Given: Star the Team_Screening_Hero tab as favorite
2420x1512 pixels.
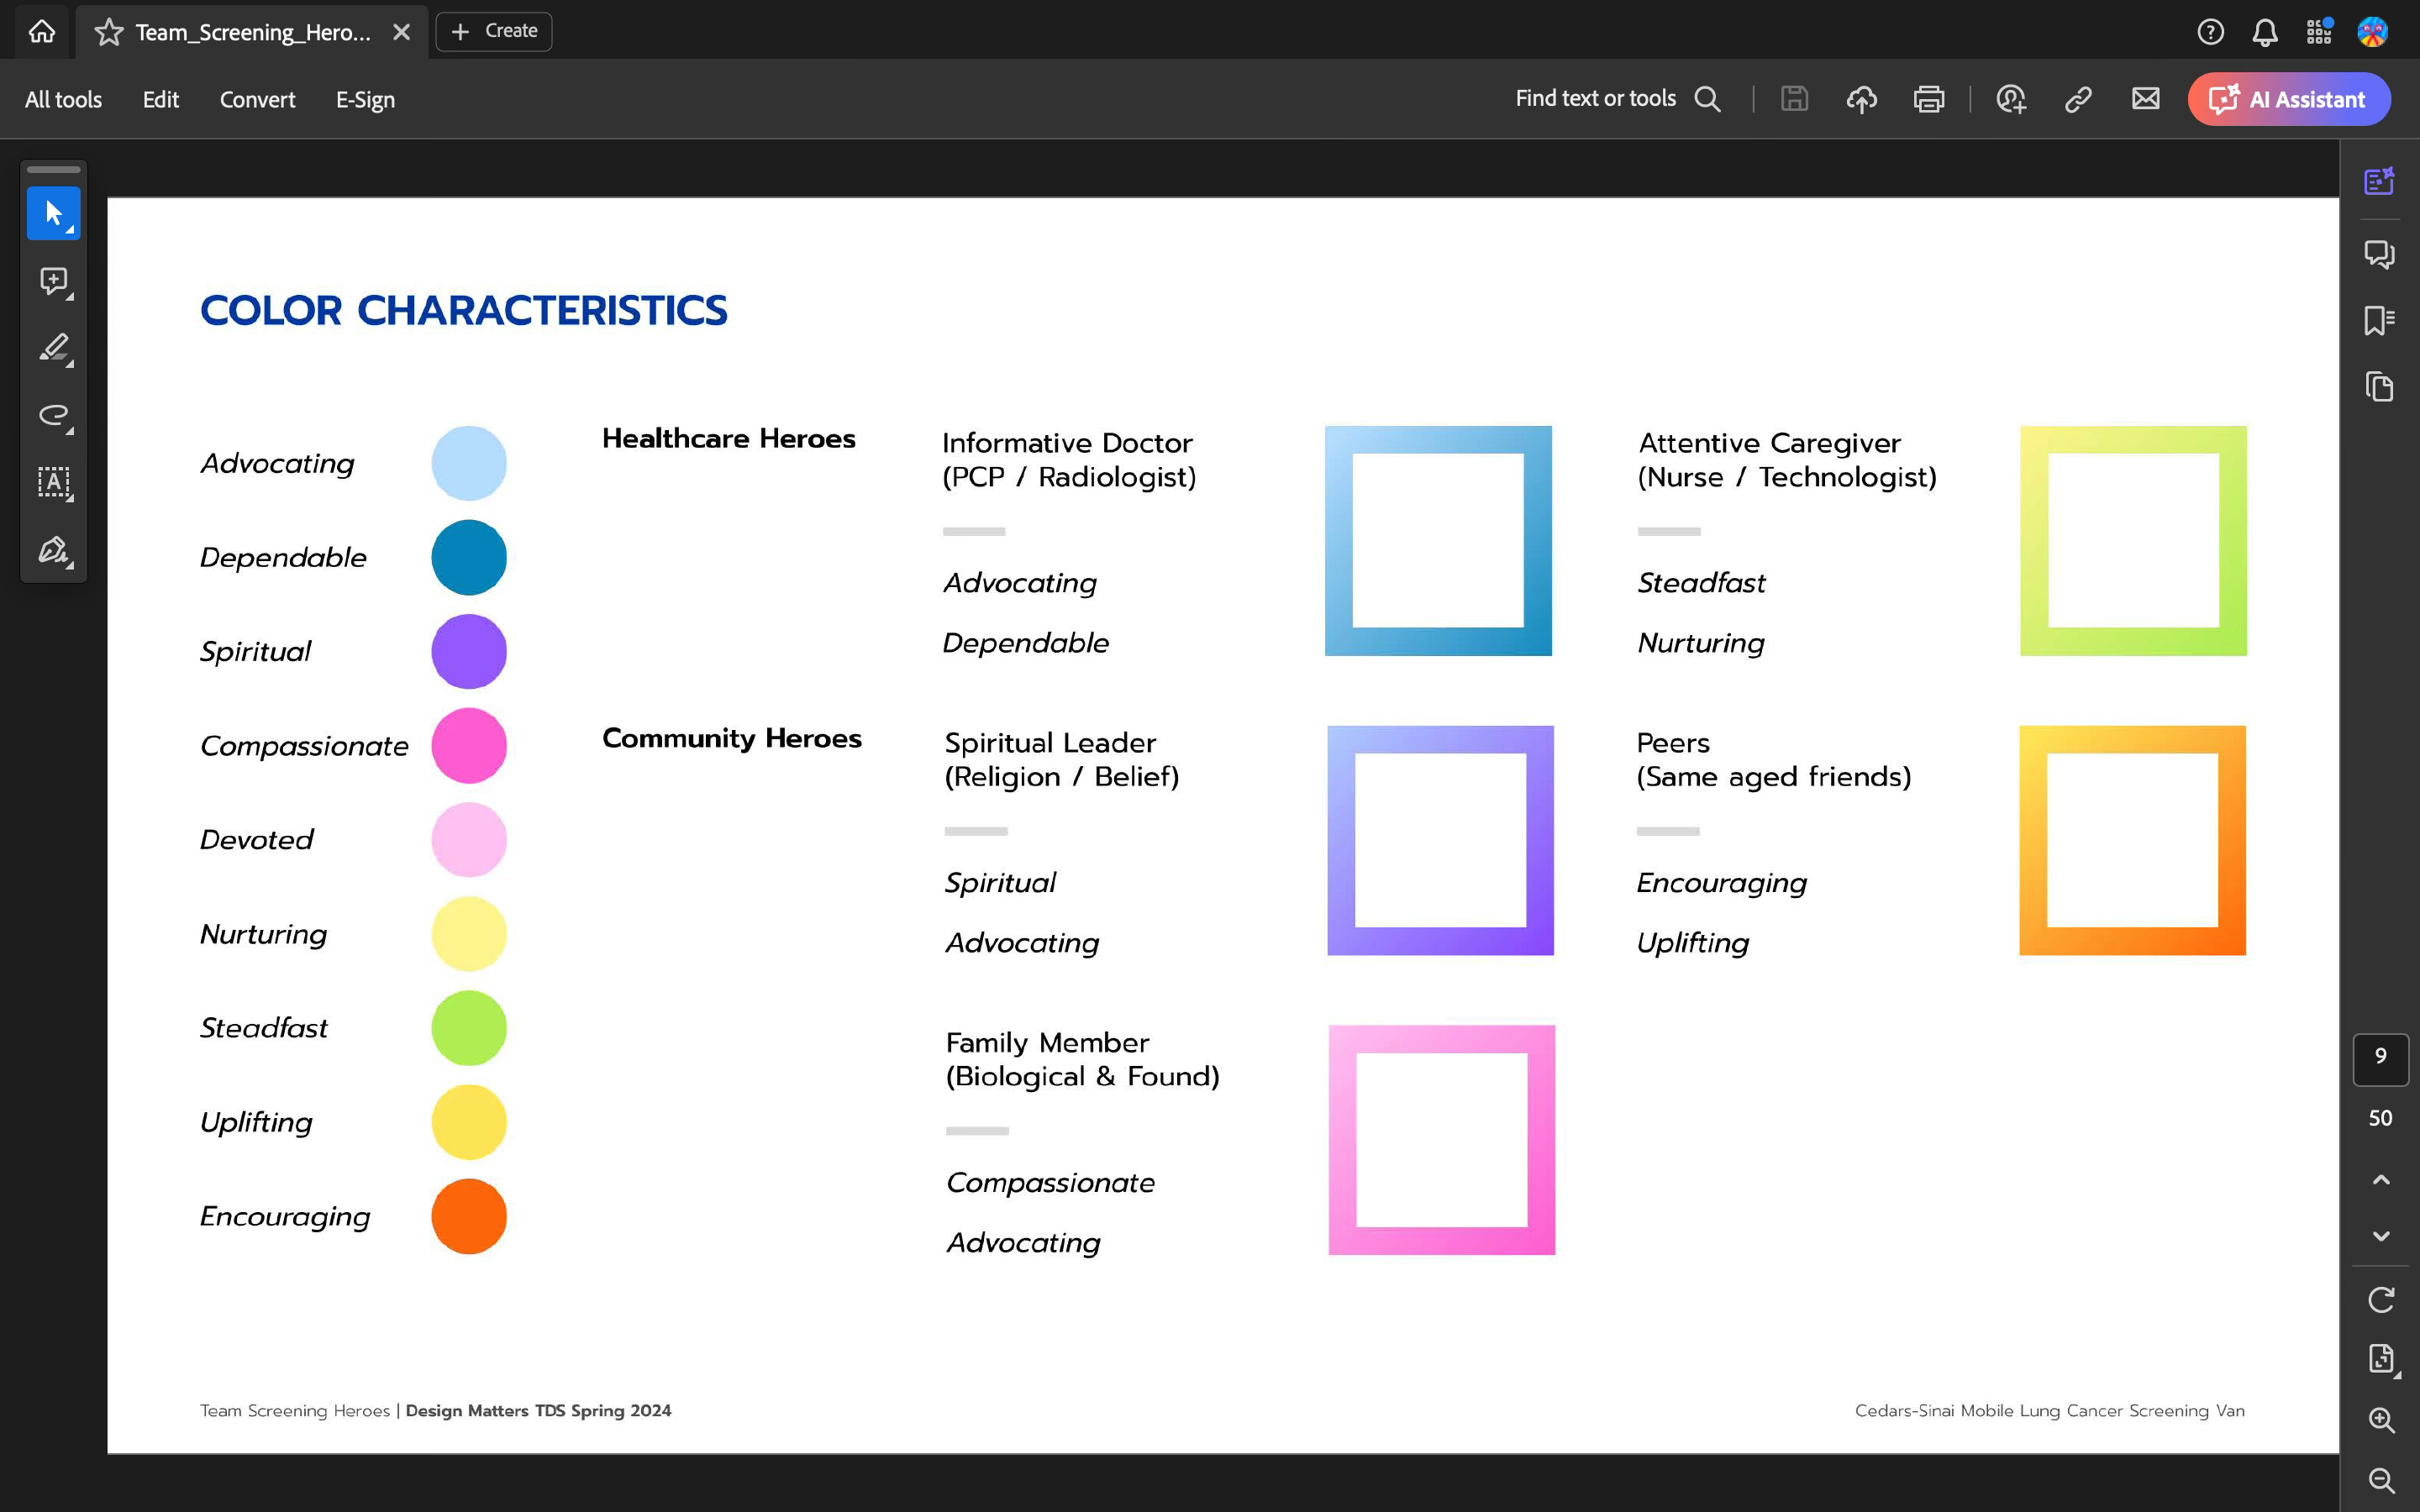Looking at the screenshot, I should pos(108,32).
